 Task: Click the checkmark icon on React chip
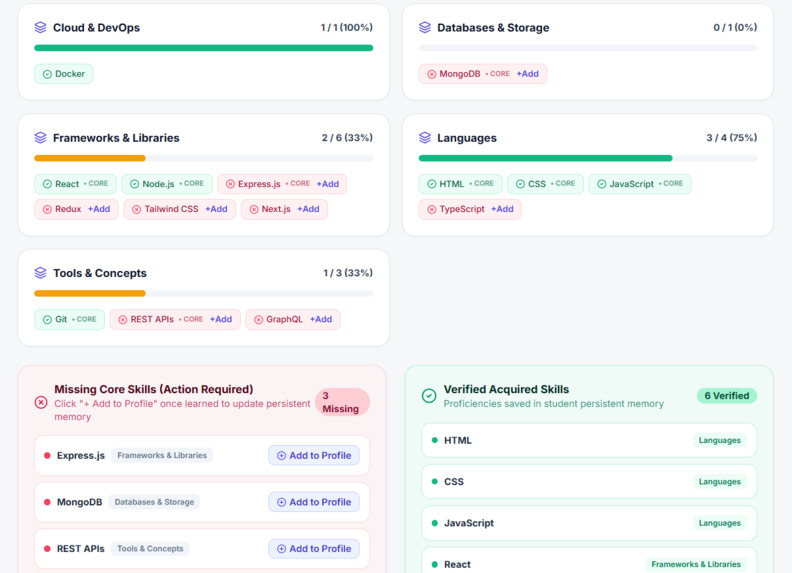click(x=47, y=184)
